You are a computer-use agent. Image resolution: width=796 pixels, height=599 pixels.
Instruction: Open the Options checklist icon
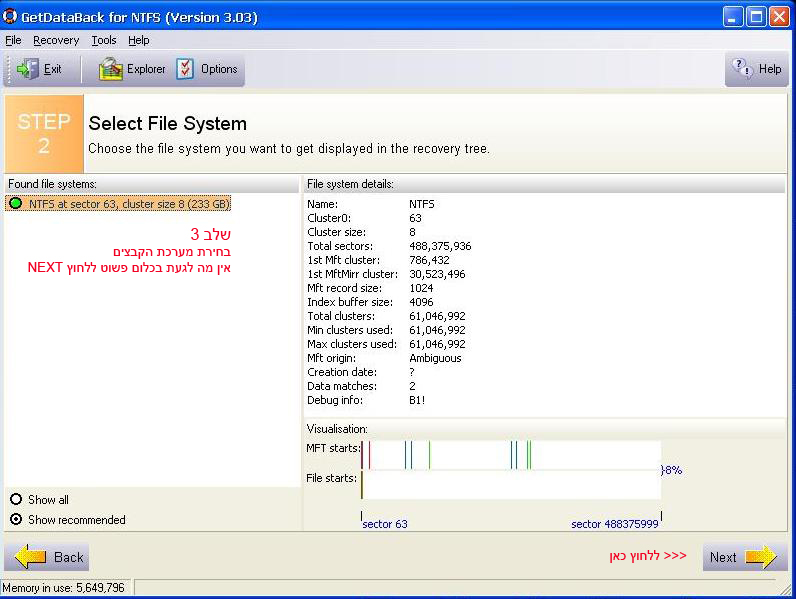coord(185,69)
